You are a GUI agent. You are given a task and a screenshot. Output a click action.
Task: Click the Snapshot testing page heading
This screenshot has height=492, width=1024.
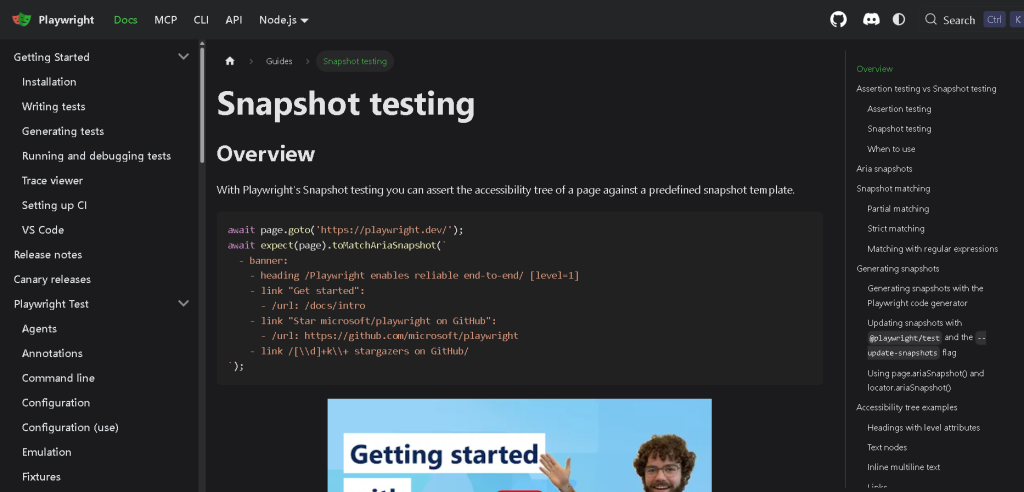tap(345, 105)
